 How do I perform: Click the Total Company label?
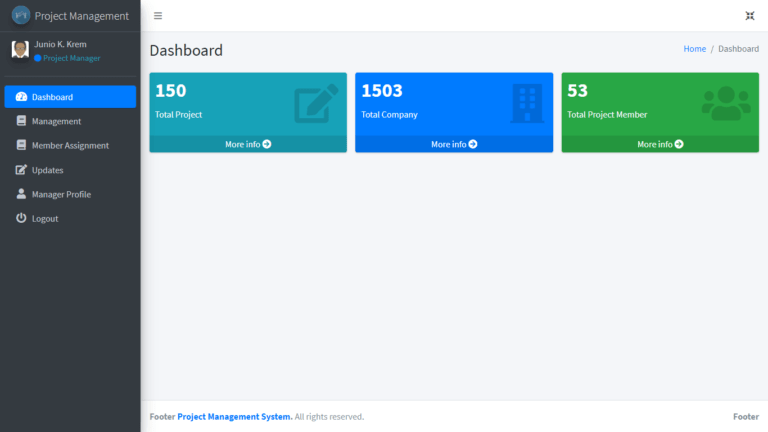(x=389, y=115)
